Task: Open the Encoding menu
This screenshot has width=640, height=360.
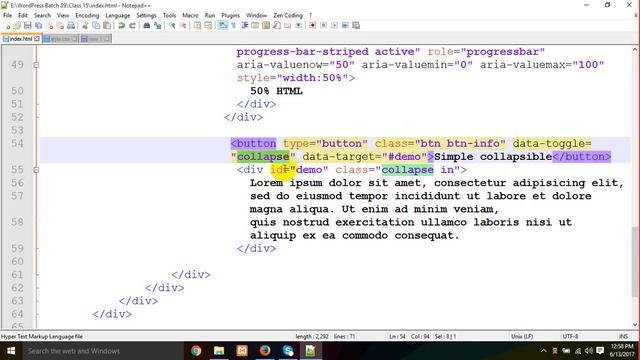Action: pyautogui.click(x=87, y=15)
